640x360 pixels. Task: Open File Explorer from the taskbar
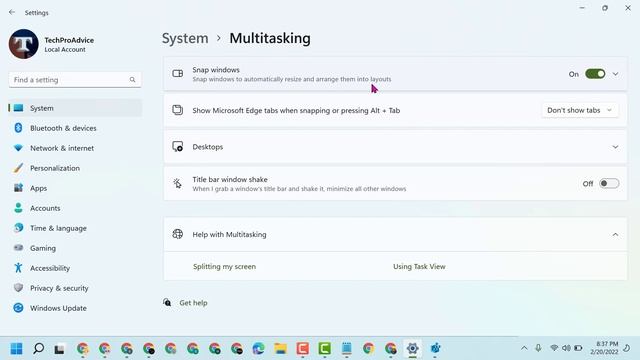[x=280, y=349]
